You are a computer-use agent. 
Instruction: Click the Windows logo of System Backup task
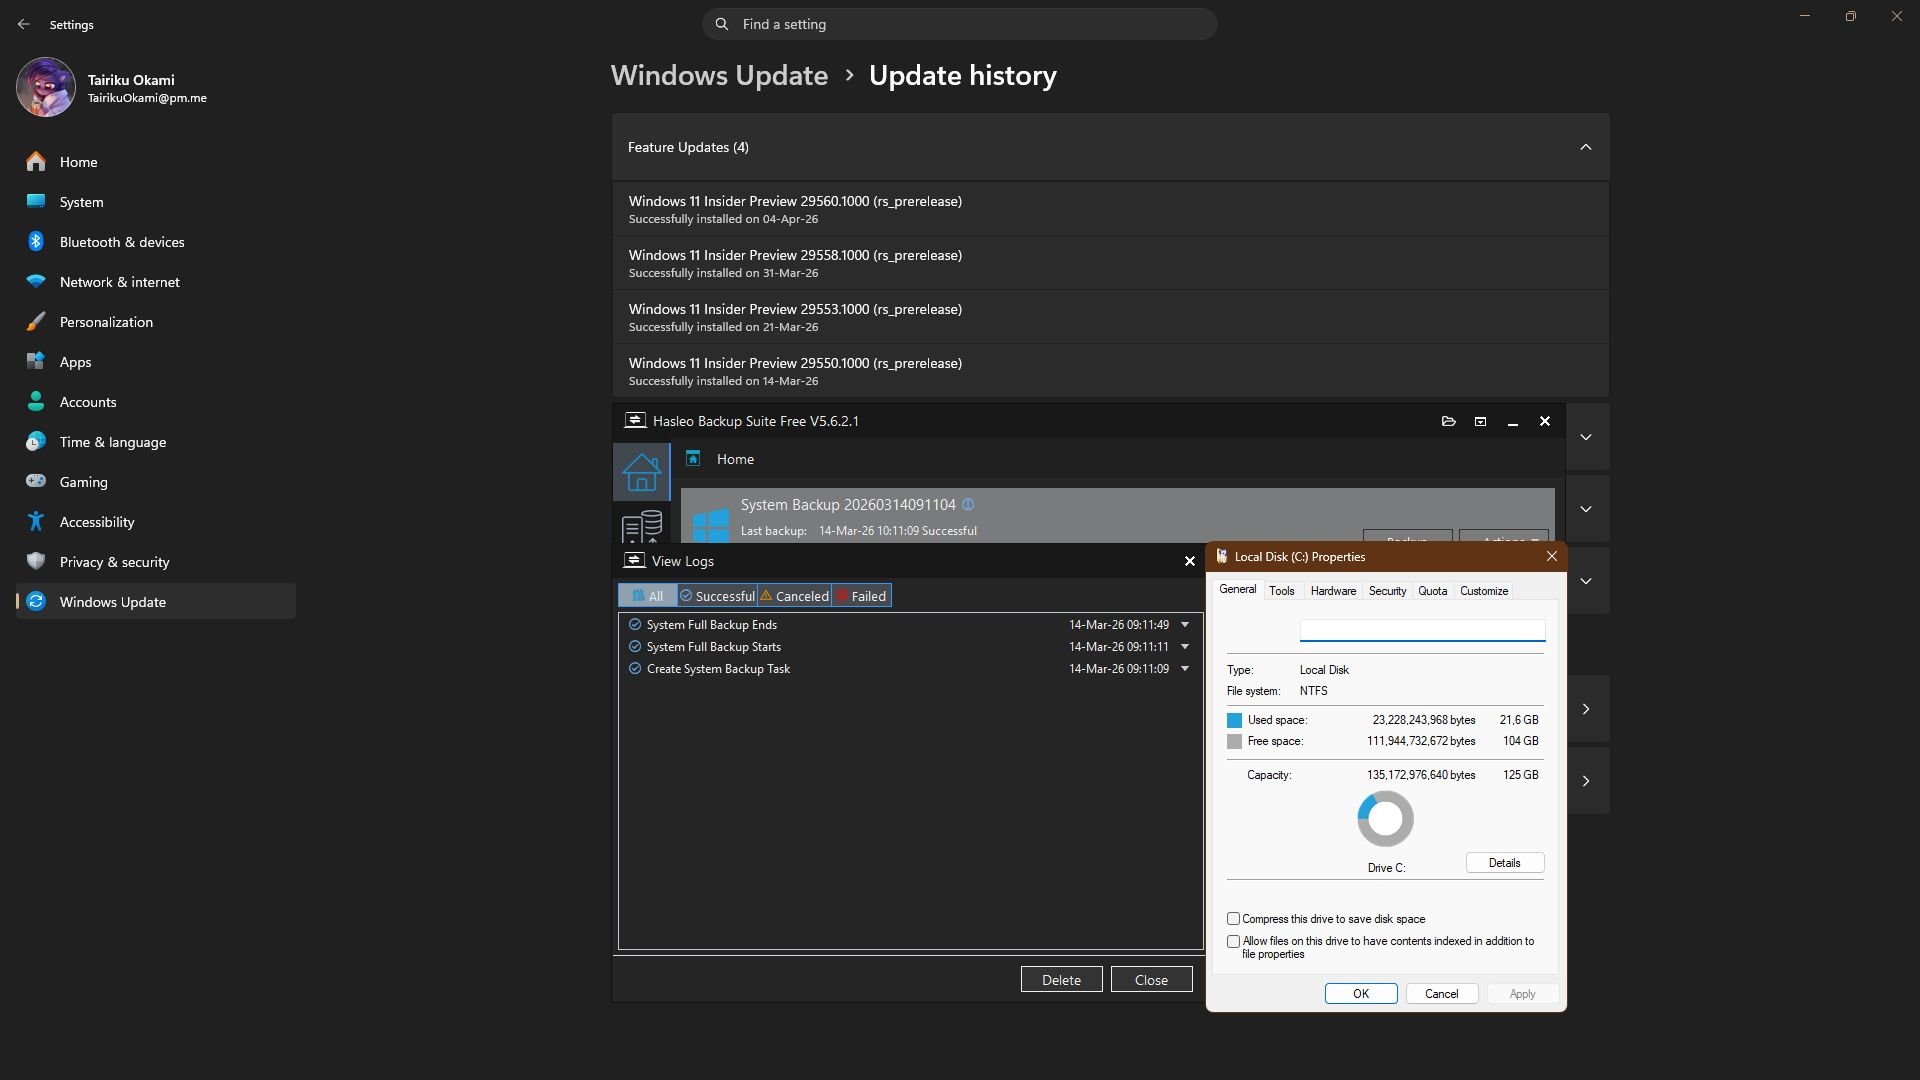(711, 525)
